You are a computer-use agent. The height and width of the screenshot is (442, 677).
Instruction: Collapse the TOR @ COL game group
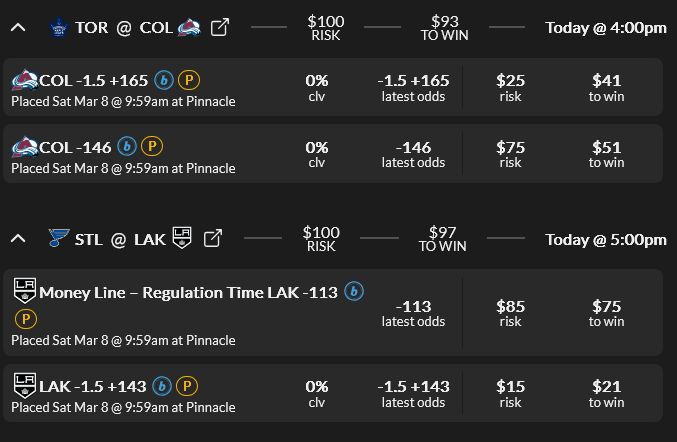18,28
